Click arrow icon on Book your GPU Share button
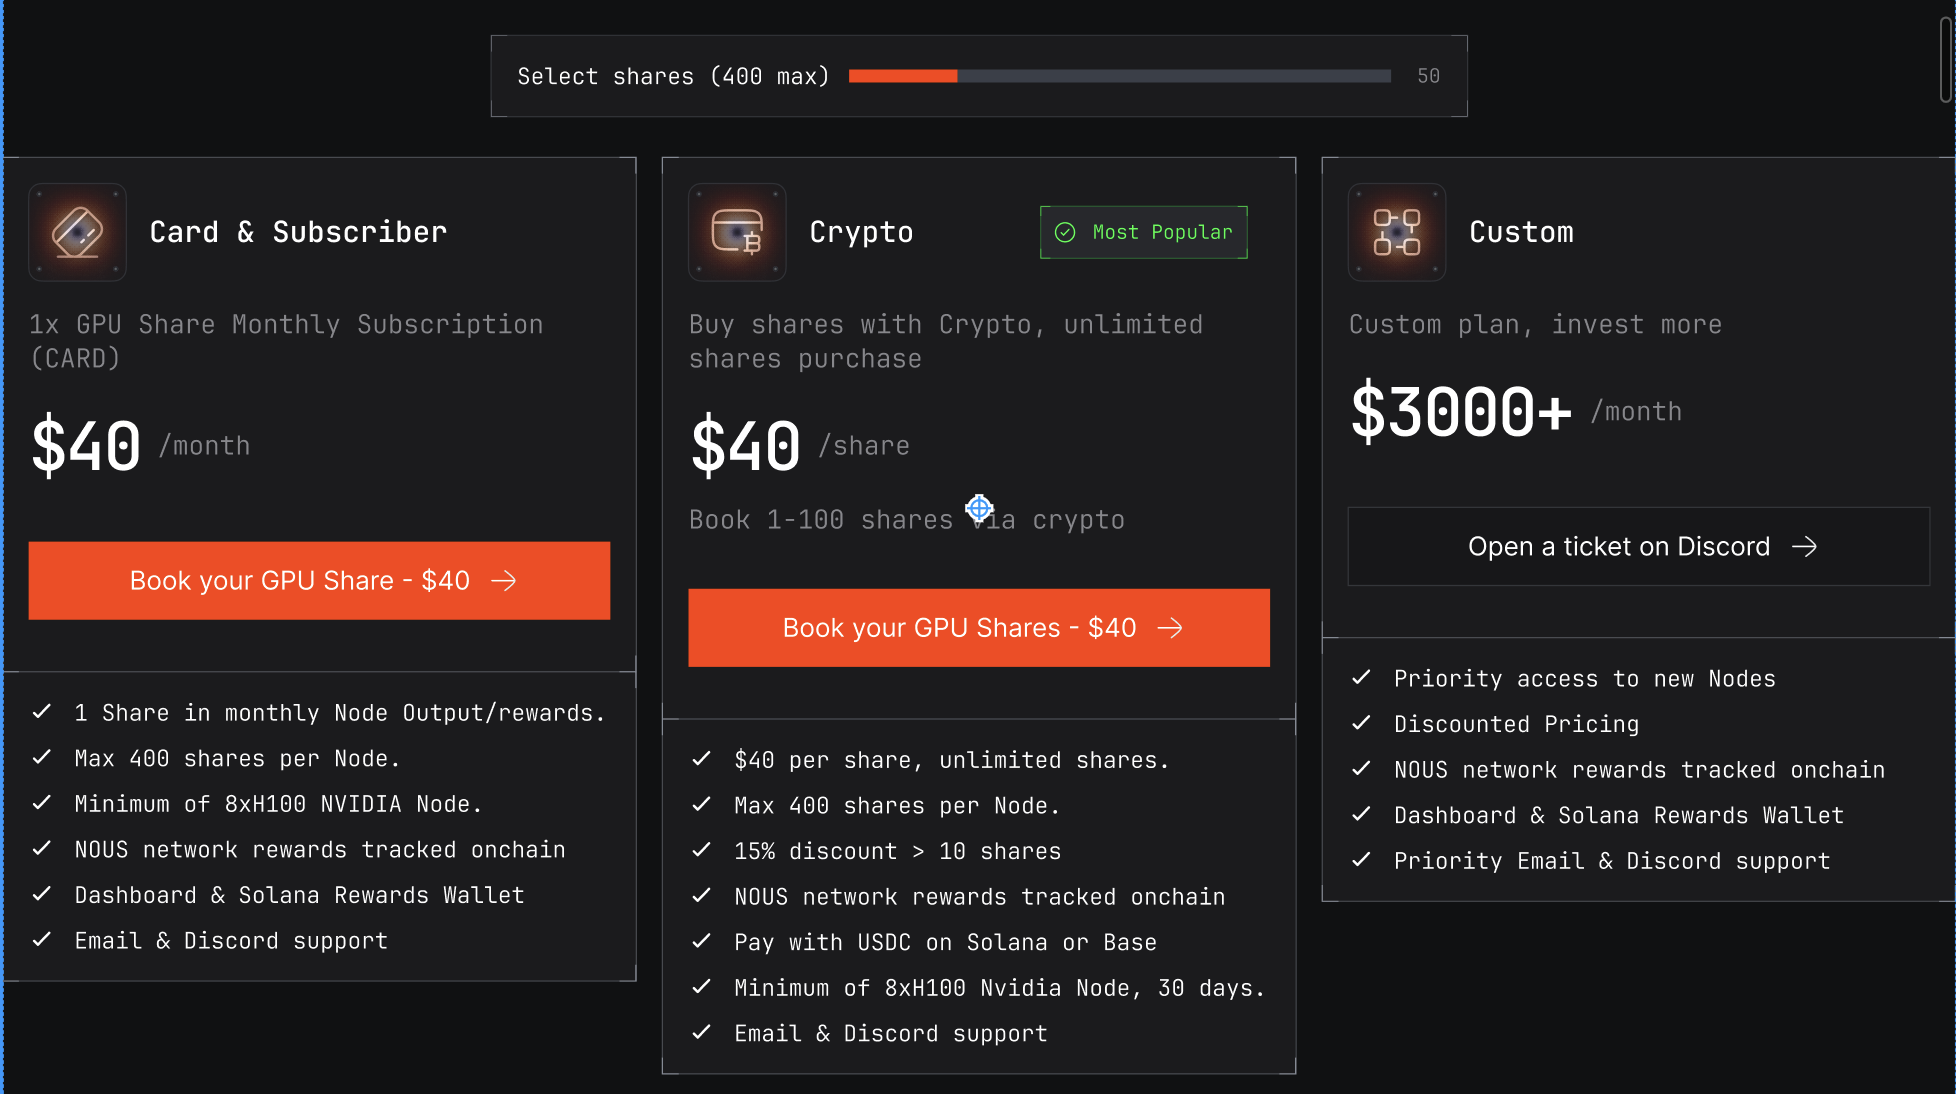Screen dimensions: 1956x1094 (x=504, y=581)
